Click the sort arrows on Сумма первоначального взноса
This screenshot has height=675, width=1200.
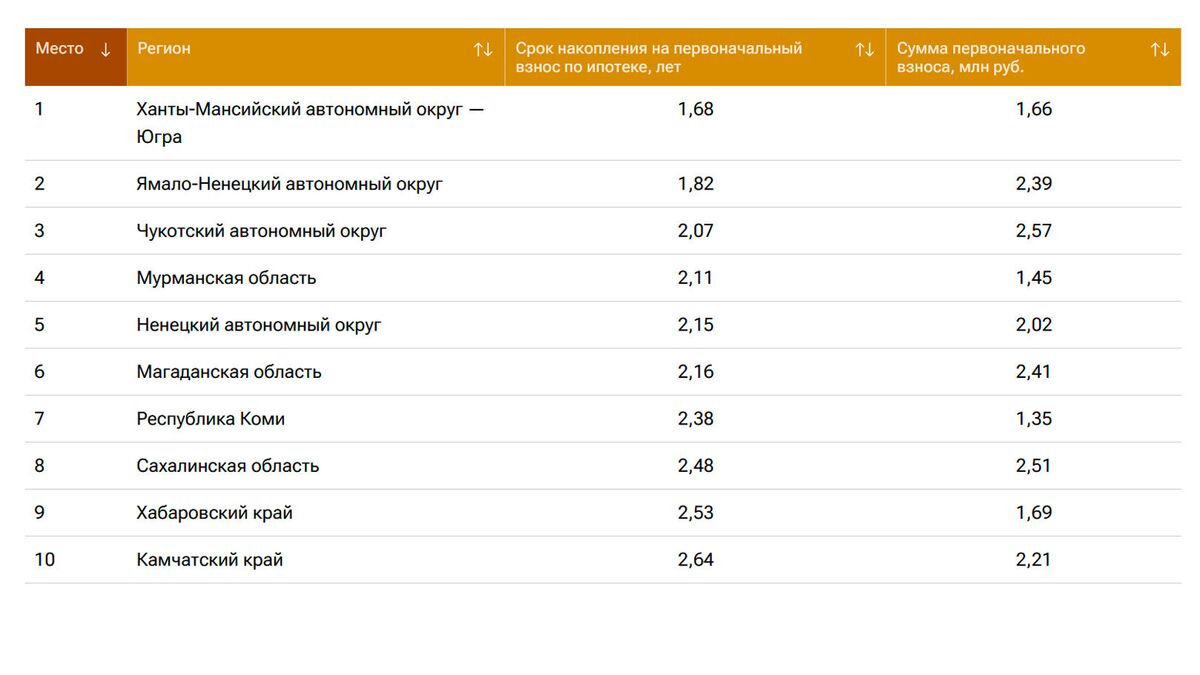pos(1160,47)
